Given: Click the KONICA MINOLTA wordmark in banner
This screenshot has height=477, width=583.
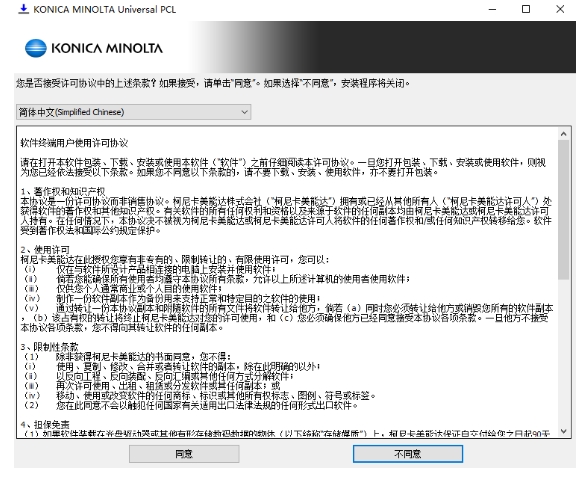Looking at the screenshot, I should coord(107,48).
